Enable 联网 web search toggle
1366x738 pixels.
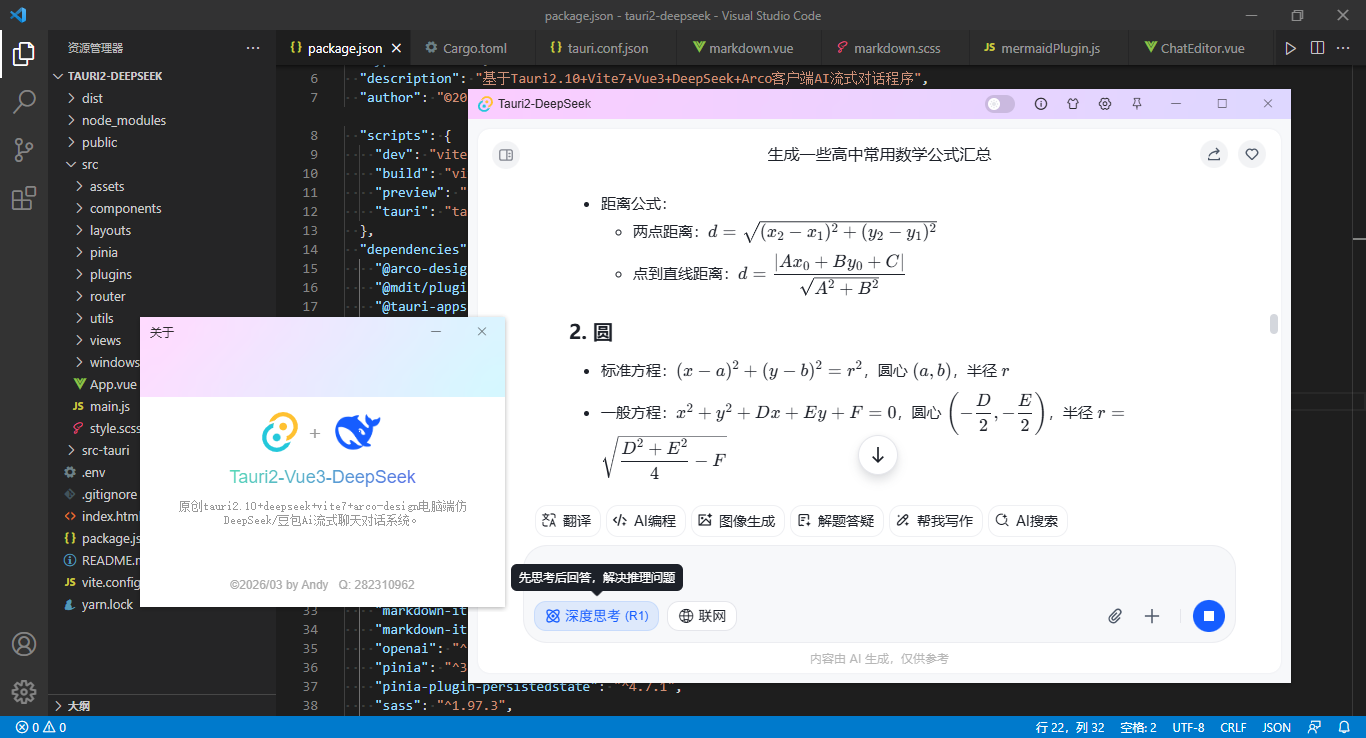point(702,616)
